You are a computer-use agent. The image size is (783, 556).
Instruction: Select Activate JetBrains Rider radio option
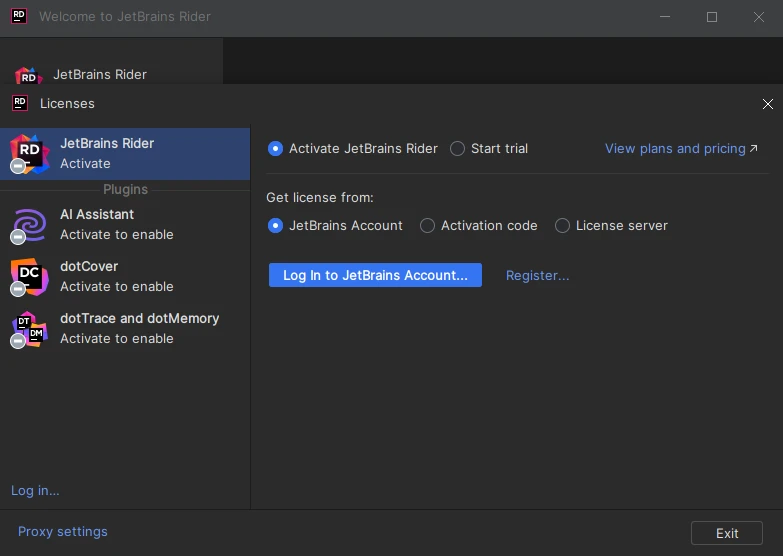(x=276, y=148)
